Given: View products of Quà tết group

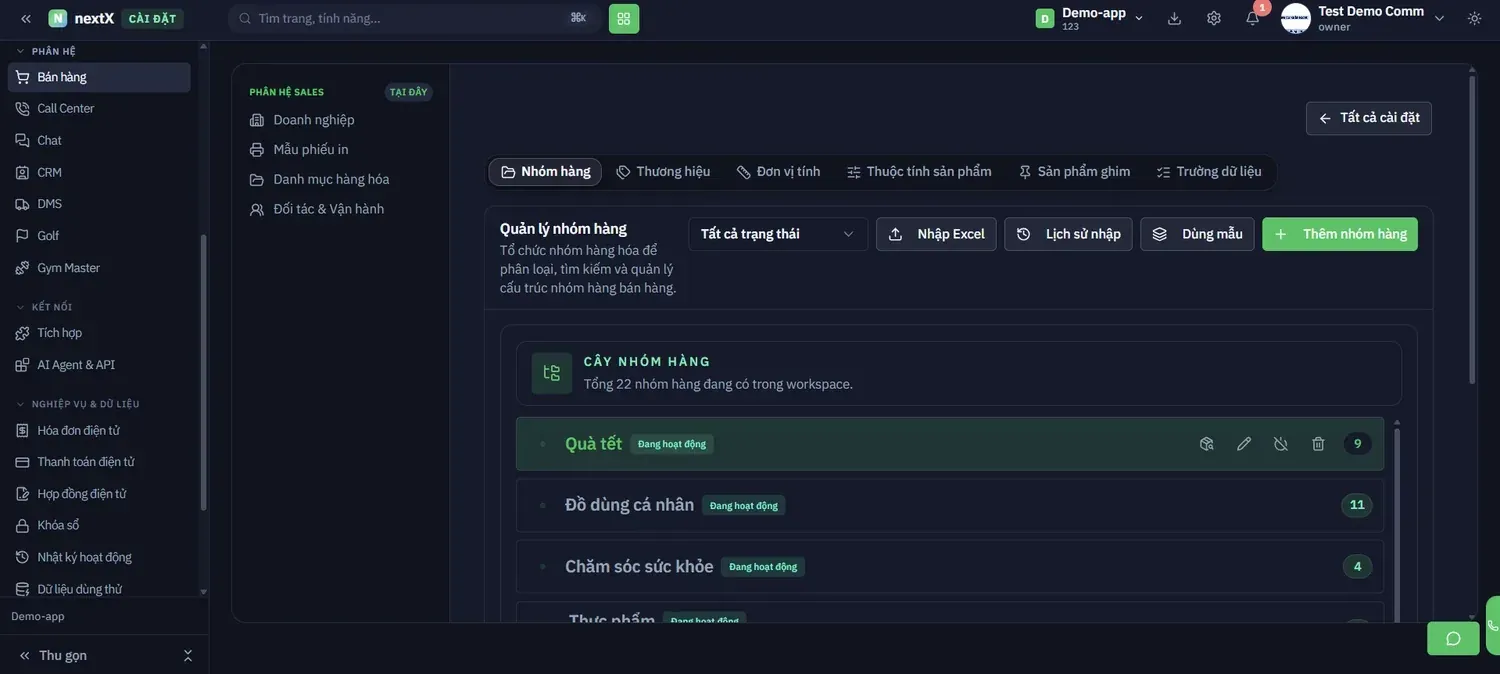Looking at the screenshot, I should click(1207, 444).
